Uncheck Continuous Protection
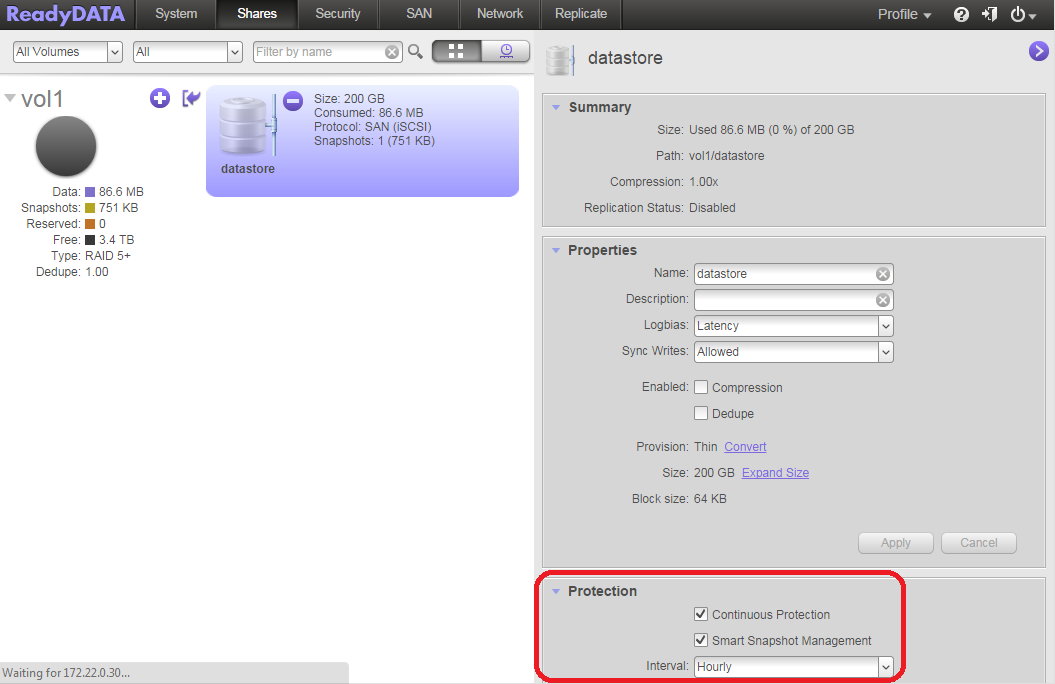 coord(701,614)
